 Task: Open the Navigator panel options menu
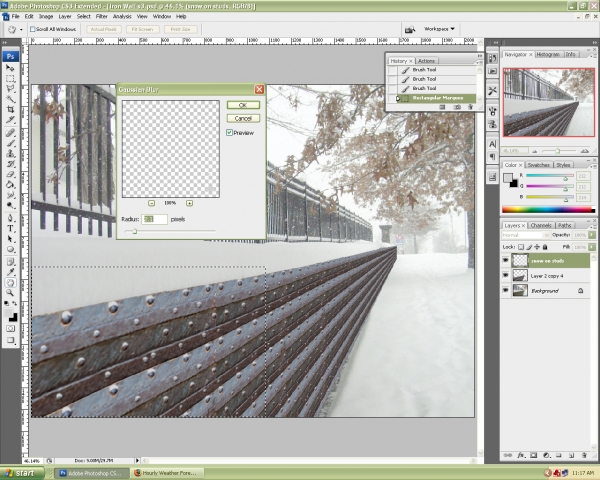click(x=592, y=56)
